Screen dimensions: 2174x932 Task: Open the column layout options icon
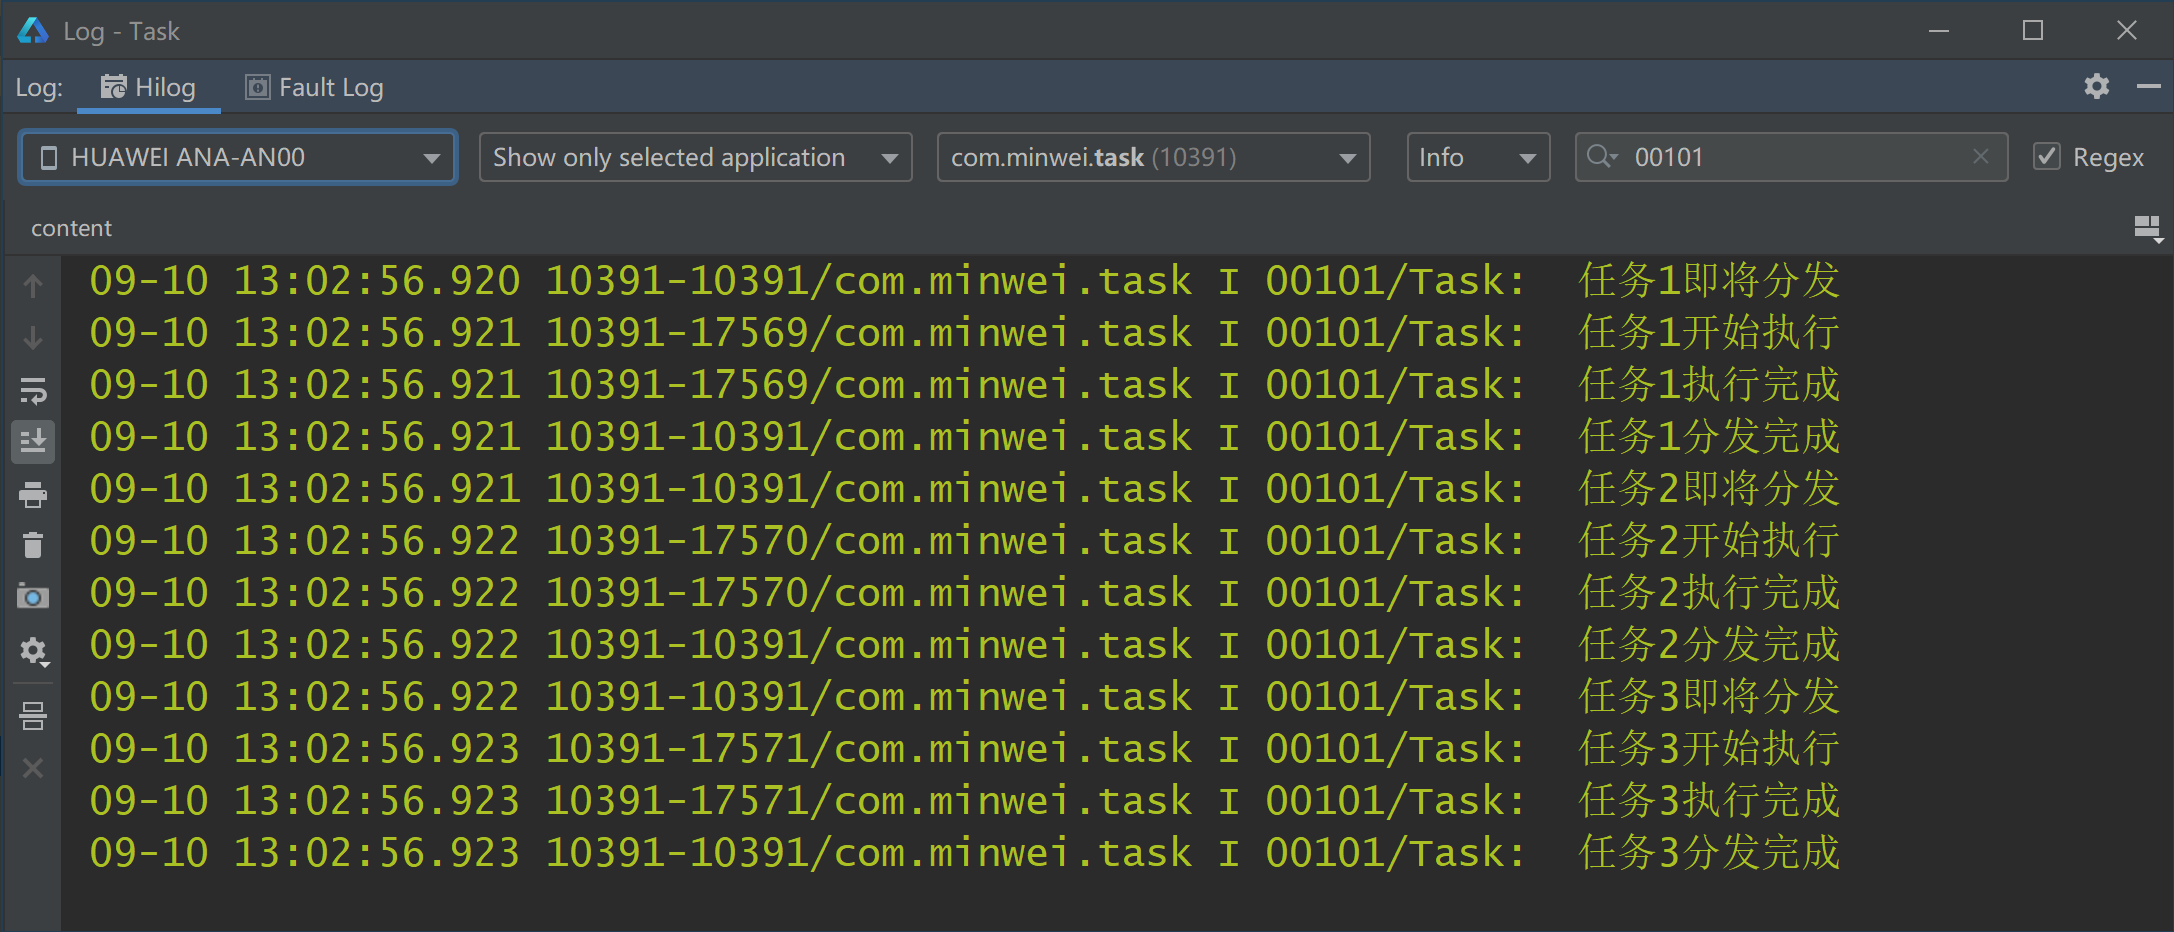2148,229
